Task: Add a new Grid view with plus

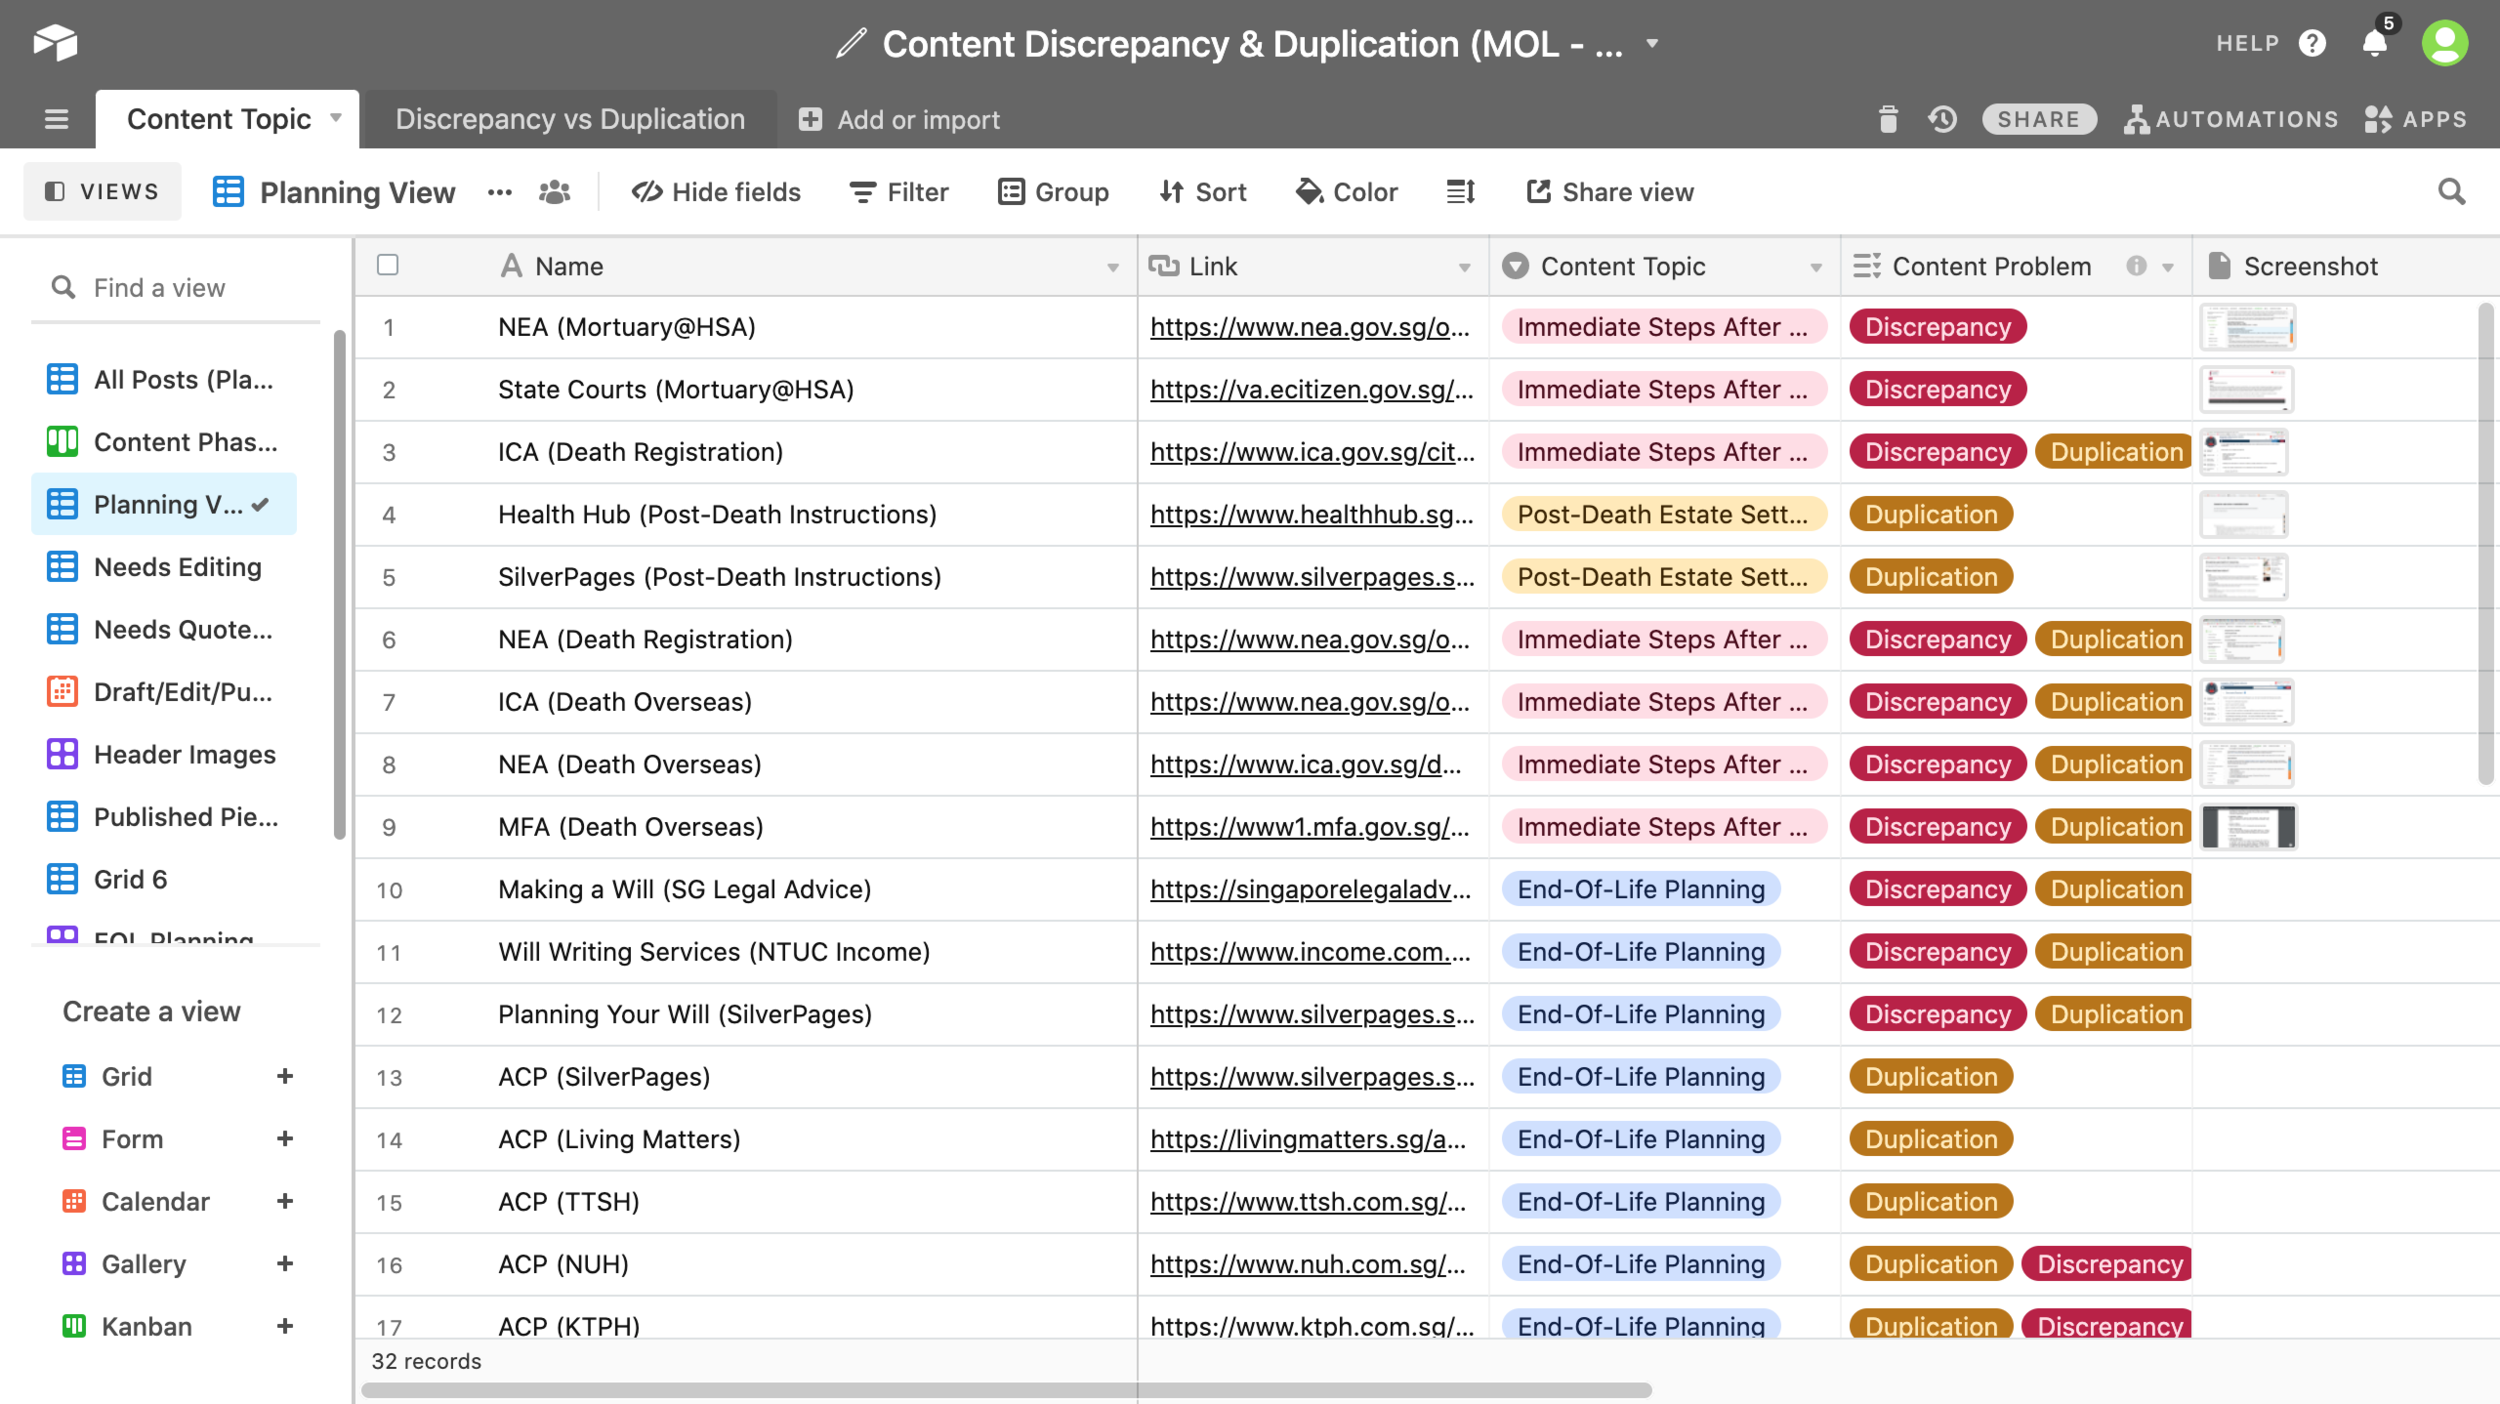Action: point(284,1076)
